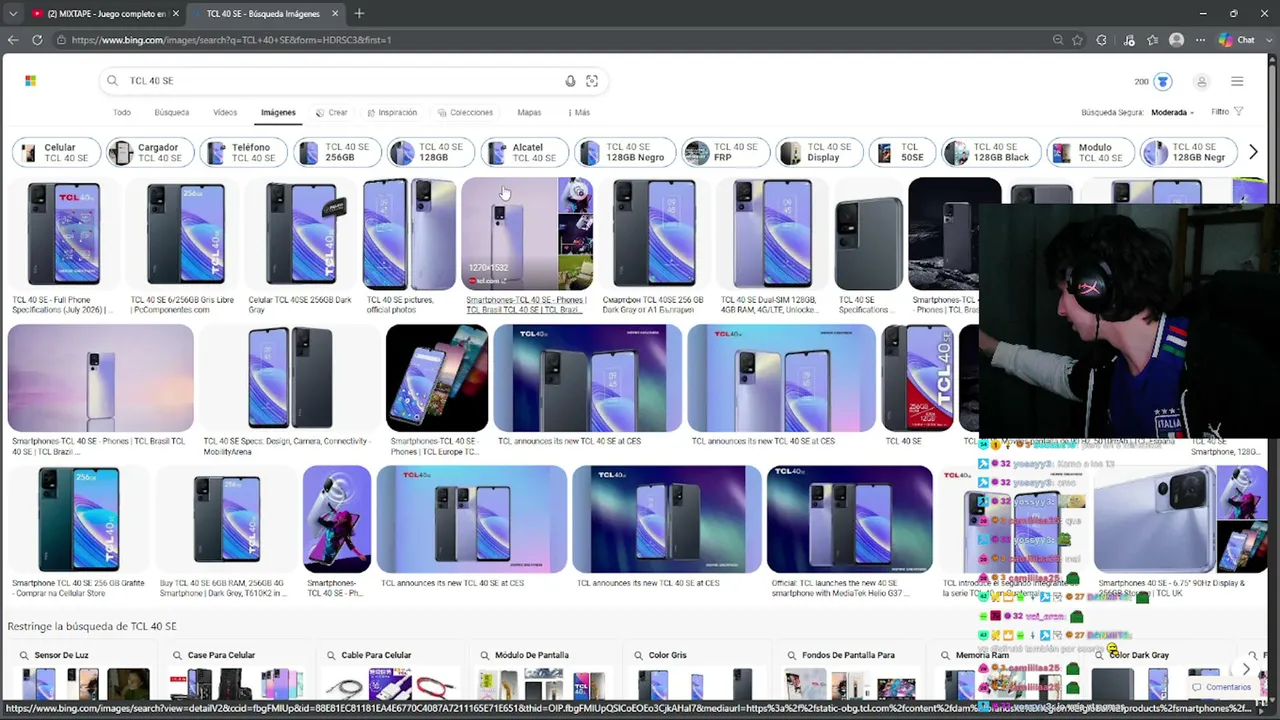Switch to the Todo search tab

click(x=122, y=113)
